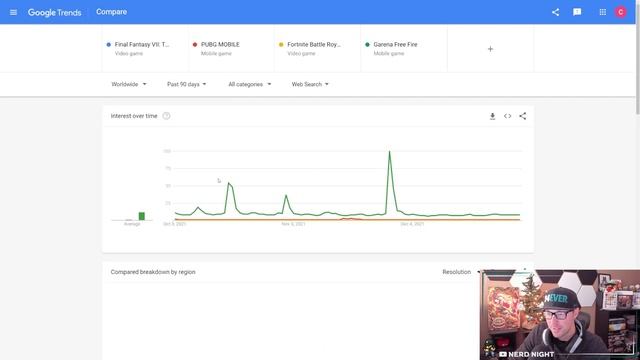Screen dimensions: 640x360
Task: Share this comparison via header share icon
Action: (x=555, y=12)
